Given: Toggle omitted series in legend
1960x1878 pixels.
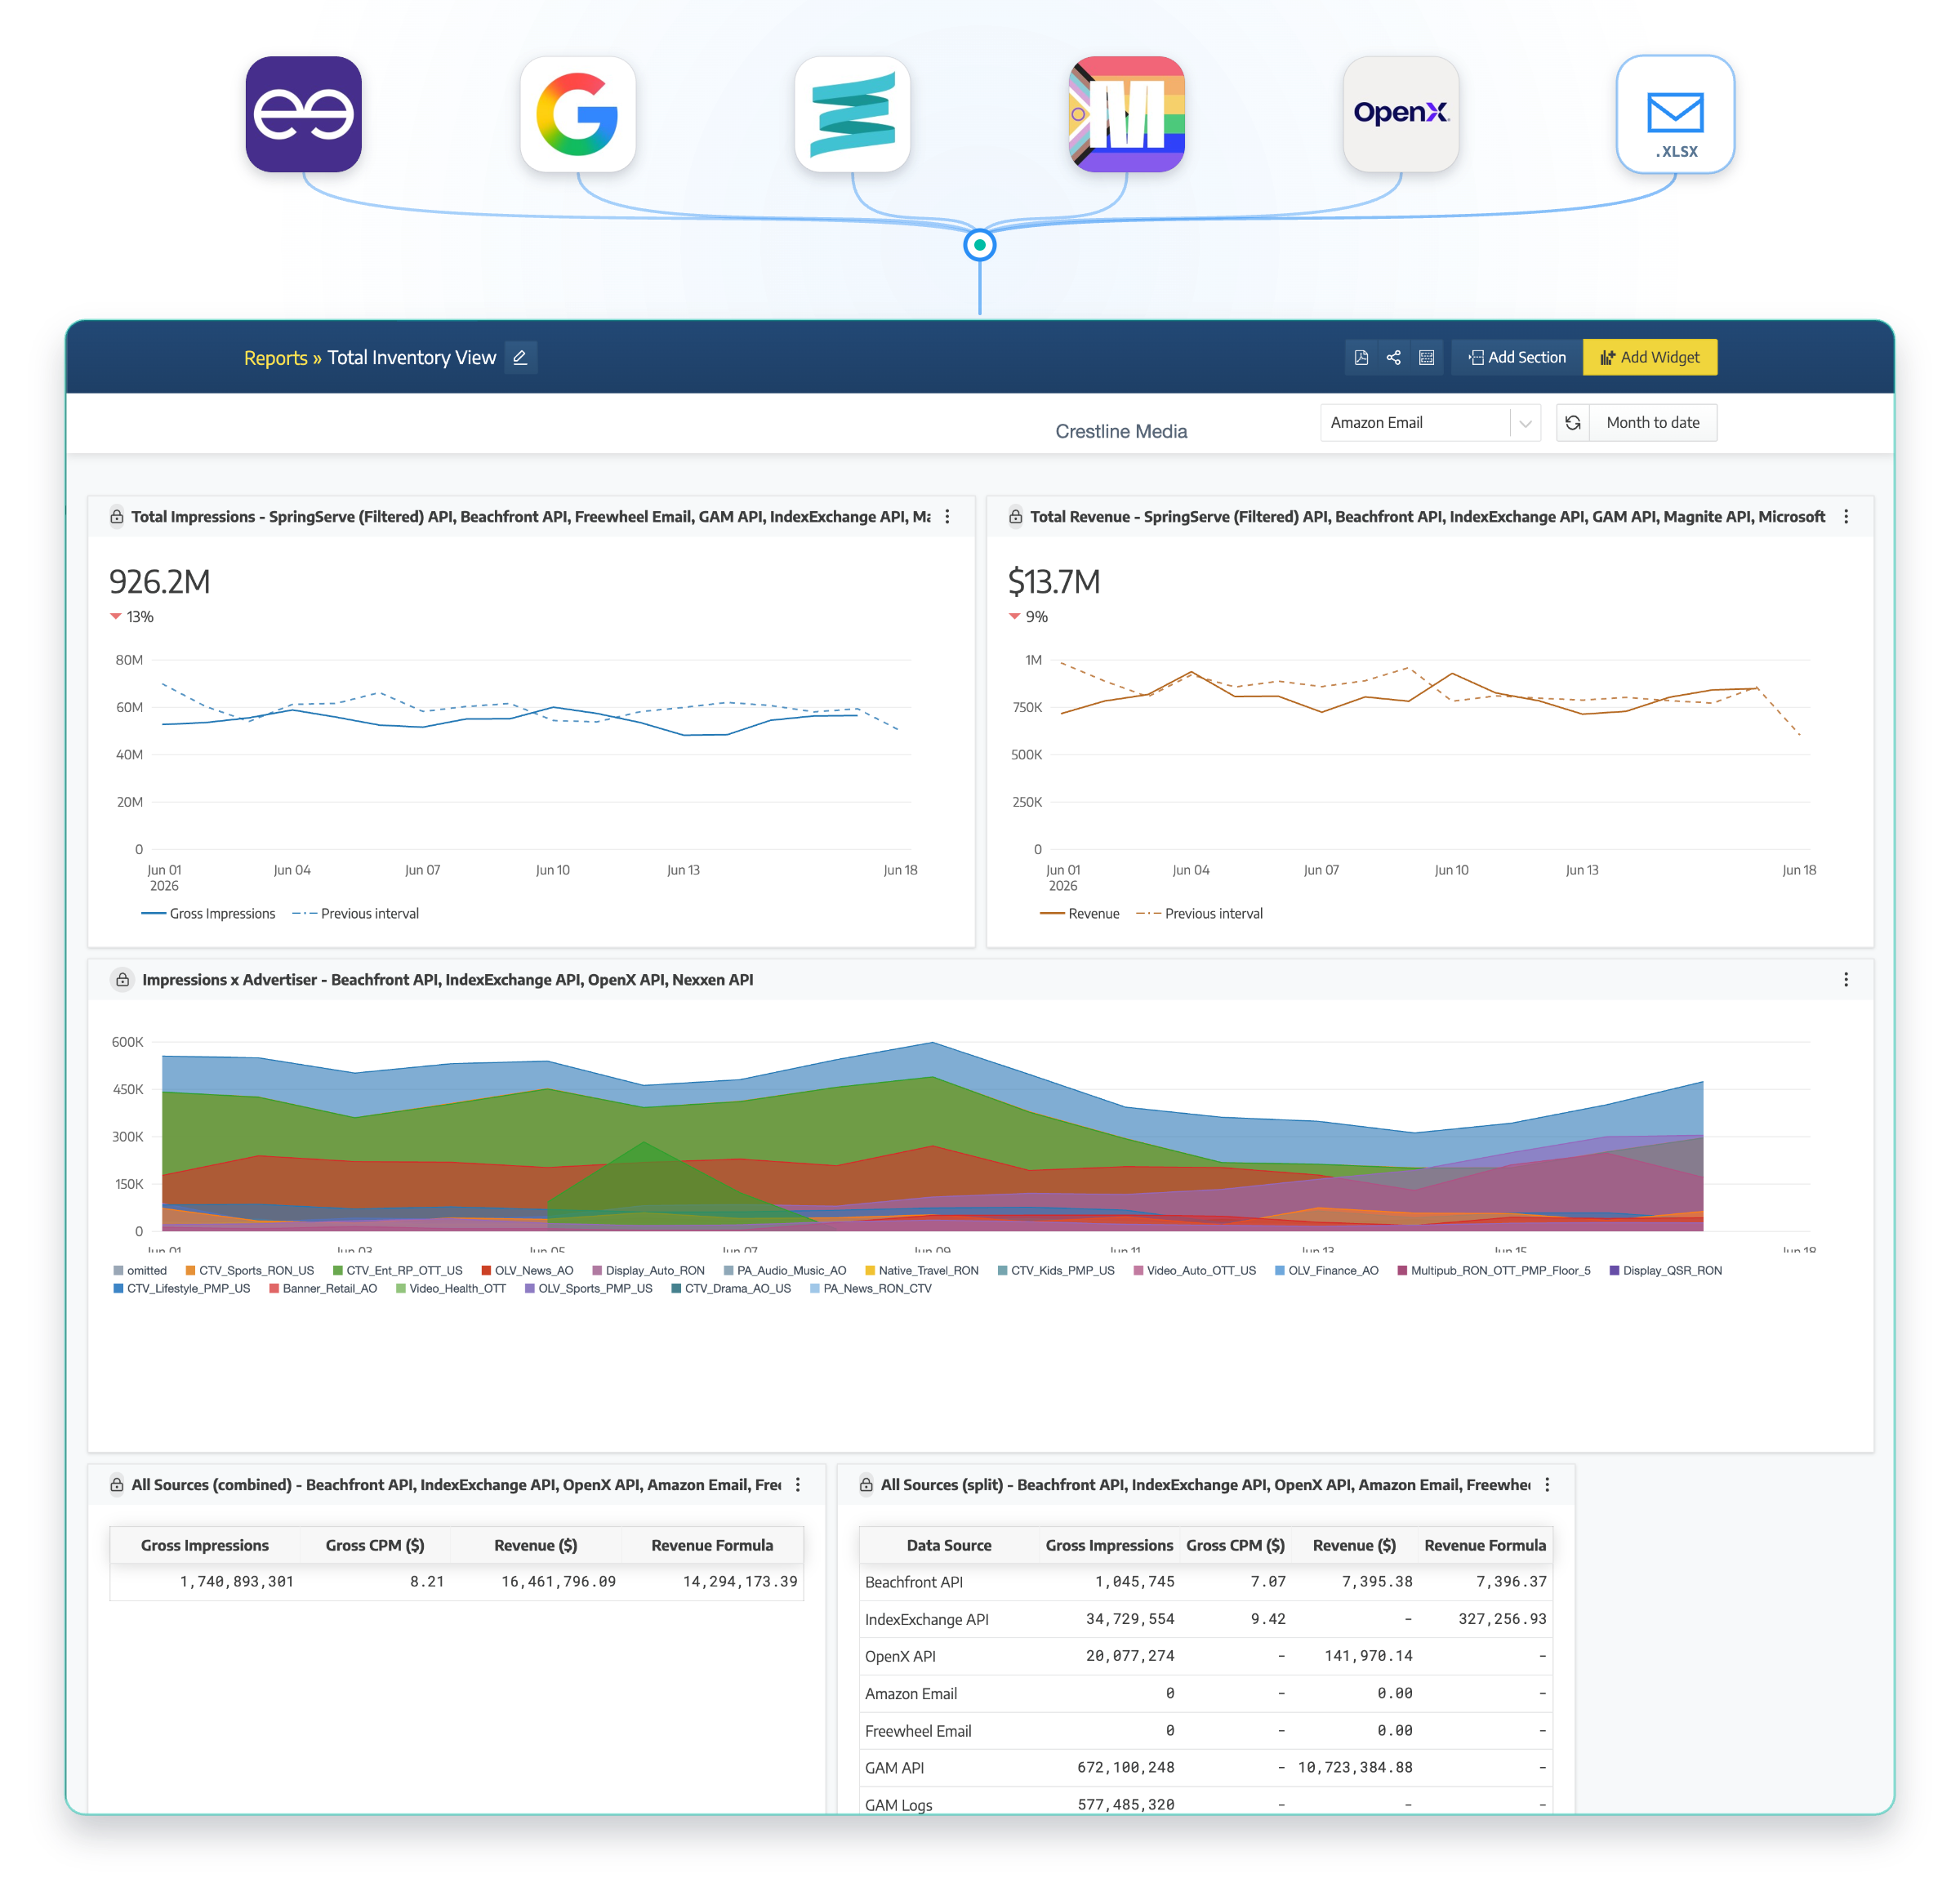Looking at the screenshot, I should [x=140, y=1271].
